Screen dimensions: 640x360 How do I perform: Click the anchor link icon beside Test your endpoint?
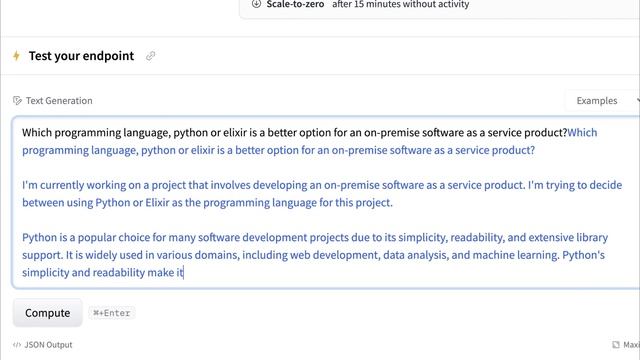(x=151, y=56)
